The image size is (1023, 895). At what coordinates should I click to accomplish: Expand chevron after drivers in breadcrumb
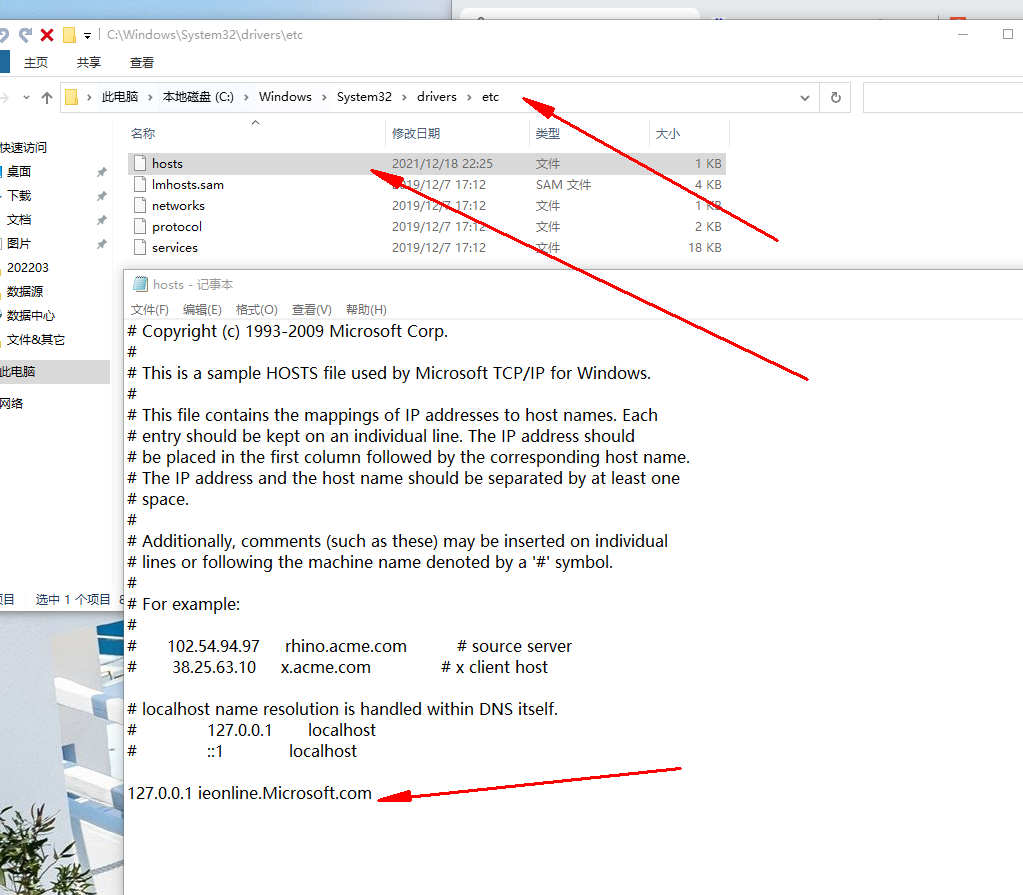(x=469, y=98)
